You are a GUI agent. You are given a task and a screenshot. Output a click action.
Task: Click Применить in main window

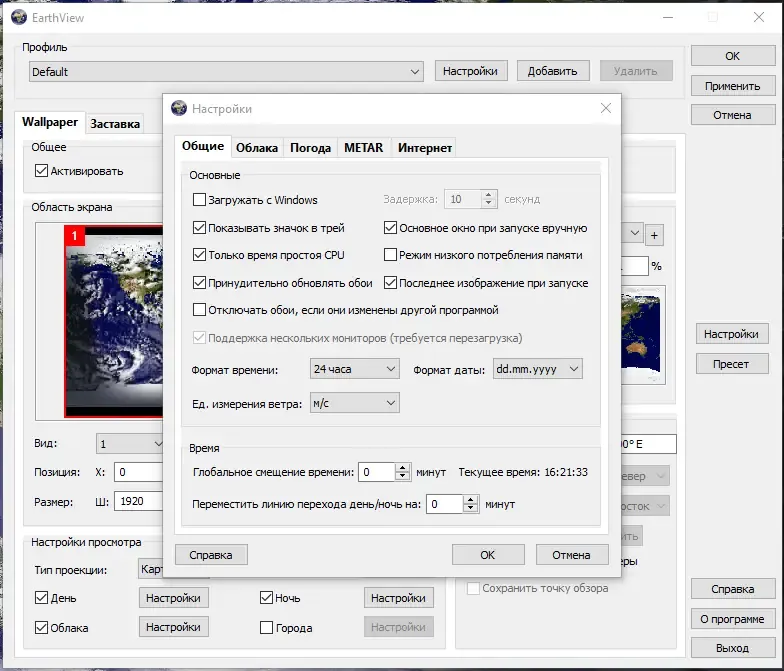733,86
